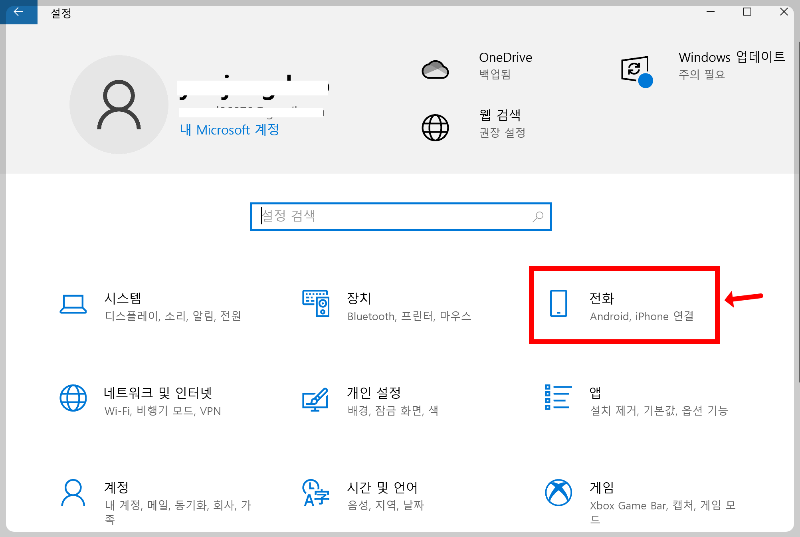
Task: Open the 장치 keyboard and speaker icon
Action: (x=316, y=303)
